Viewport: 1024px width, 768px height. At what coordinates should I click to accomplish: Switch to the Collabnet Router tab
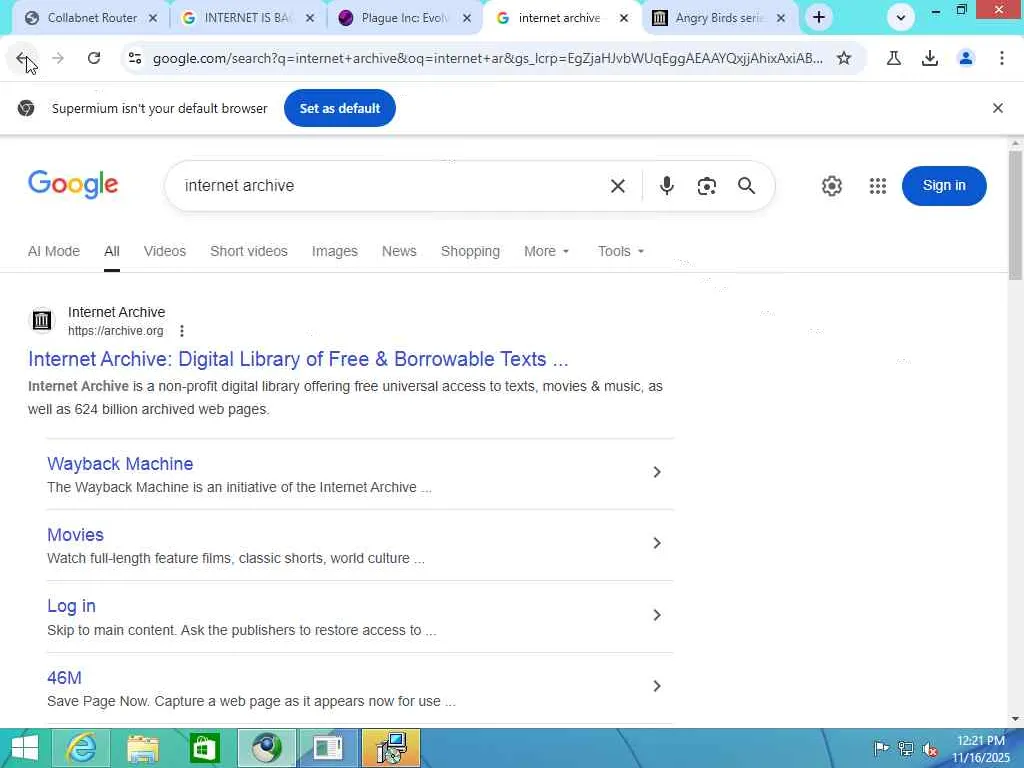pyautogui.click(x=91, y=18)
